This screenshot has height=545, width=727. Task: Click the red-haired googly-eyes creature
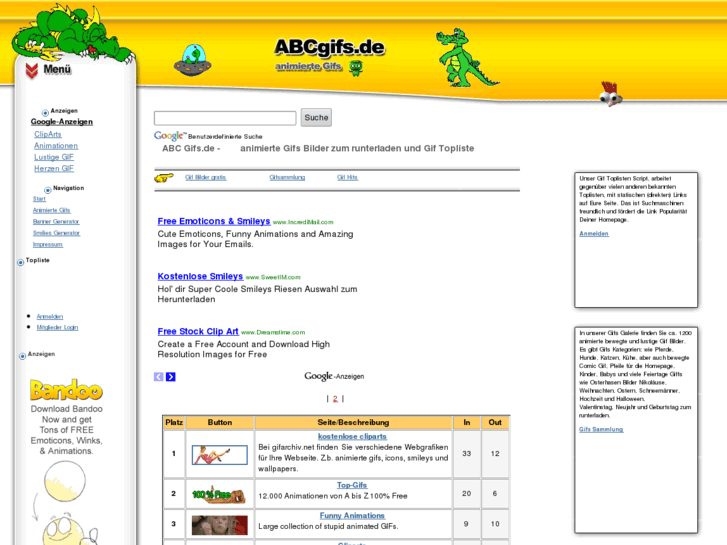tap(611, 94)
